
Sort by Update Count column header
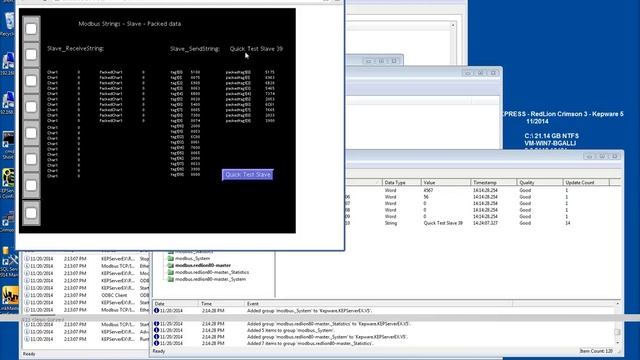click(x=586, y=182)
